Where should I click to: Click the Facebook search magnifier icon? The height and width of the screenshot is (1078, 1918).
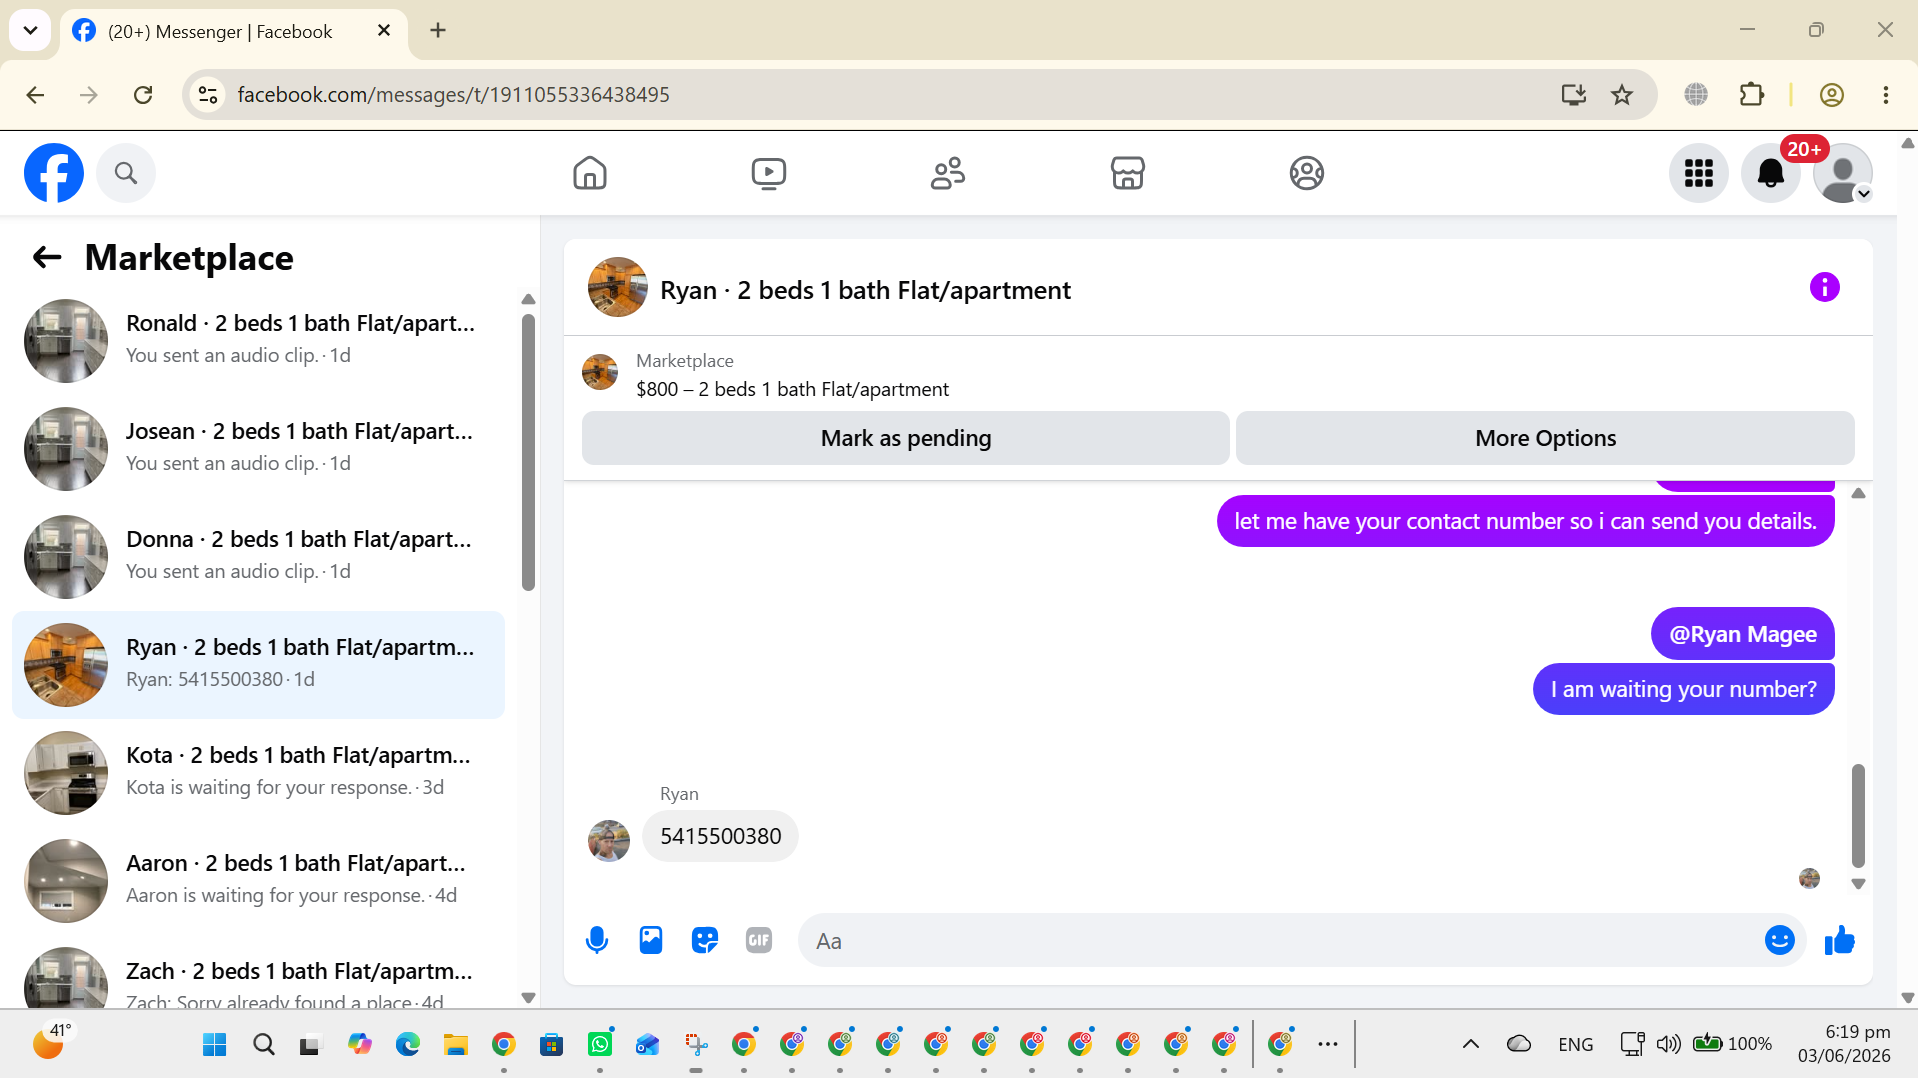point(126,173)
